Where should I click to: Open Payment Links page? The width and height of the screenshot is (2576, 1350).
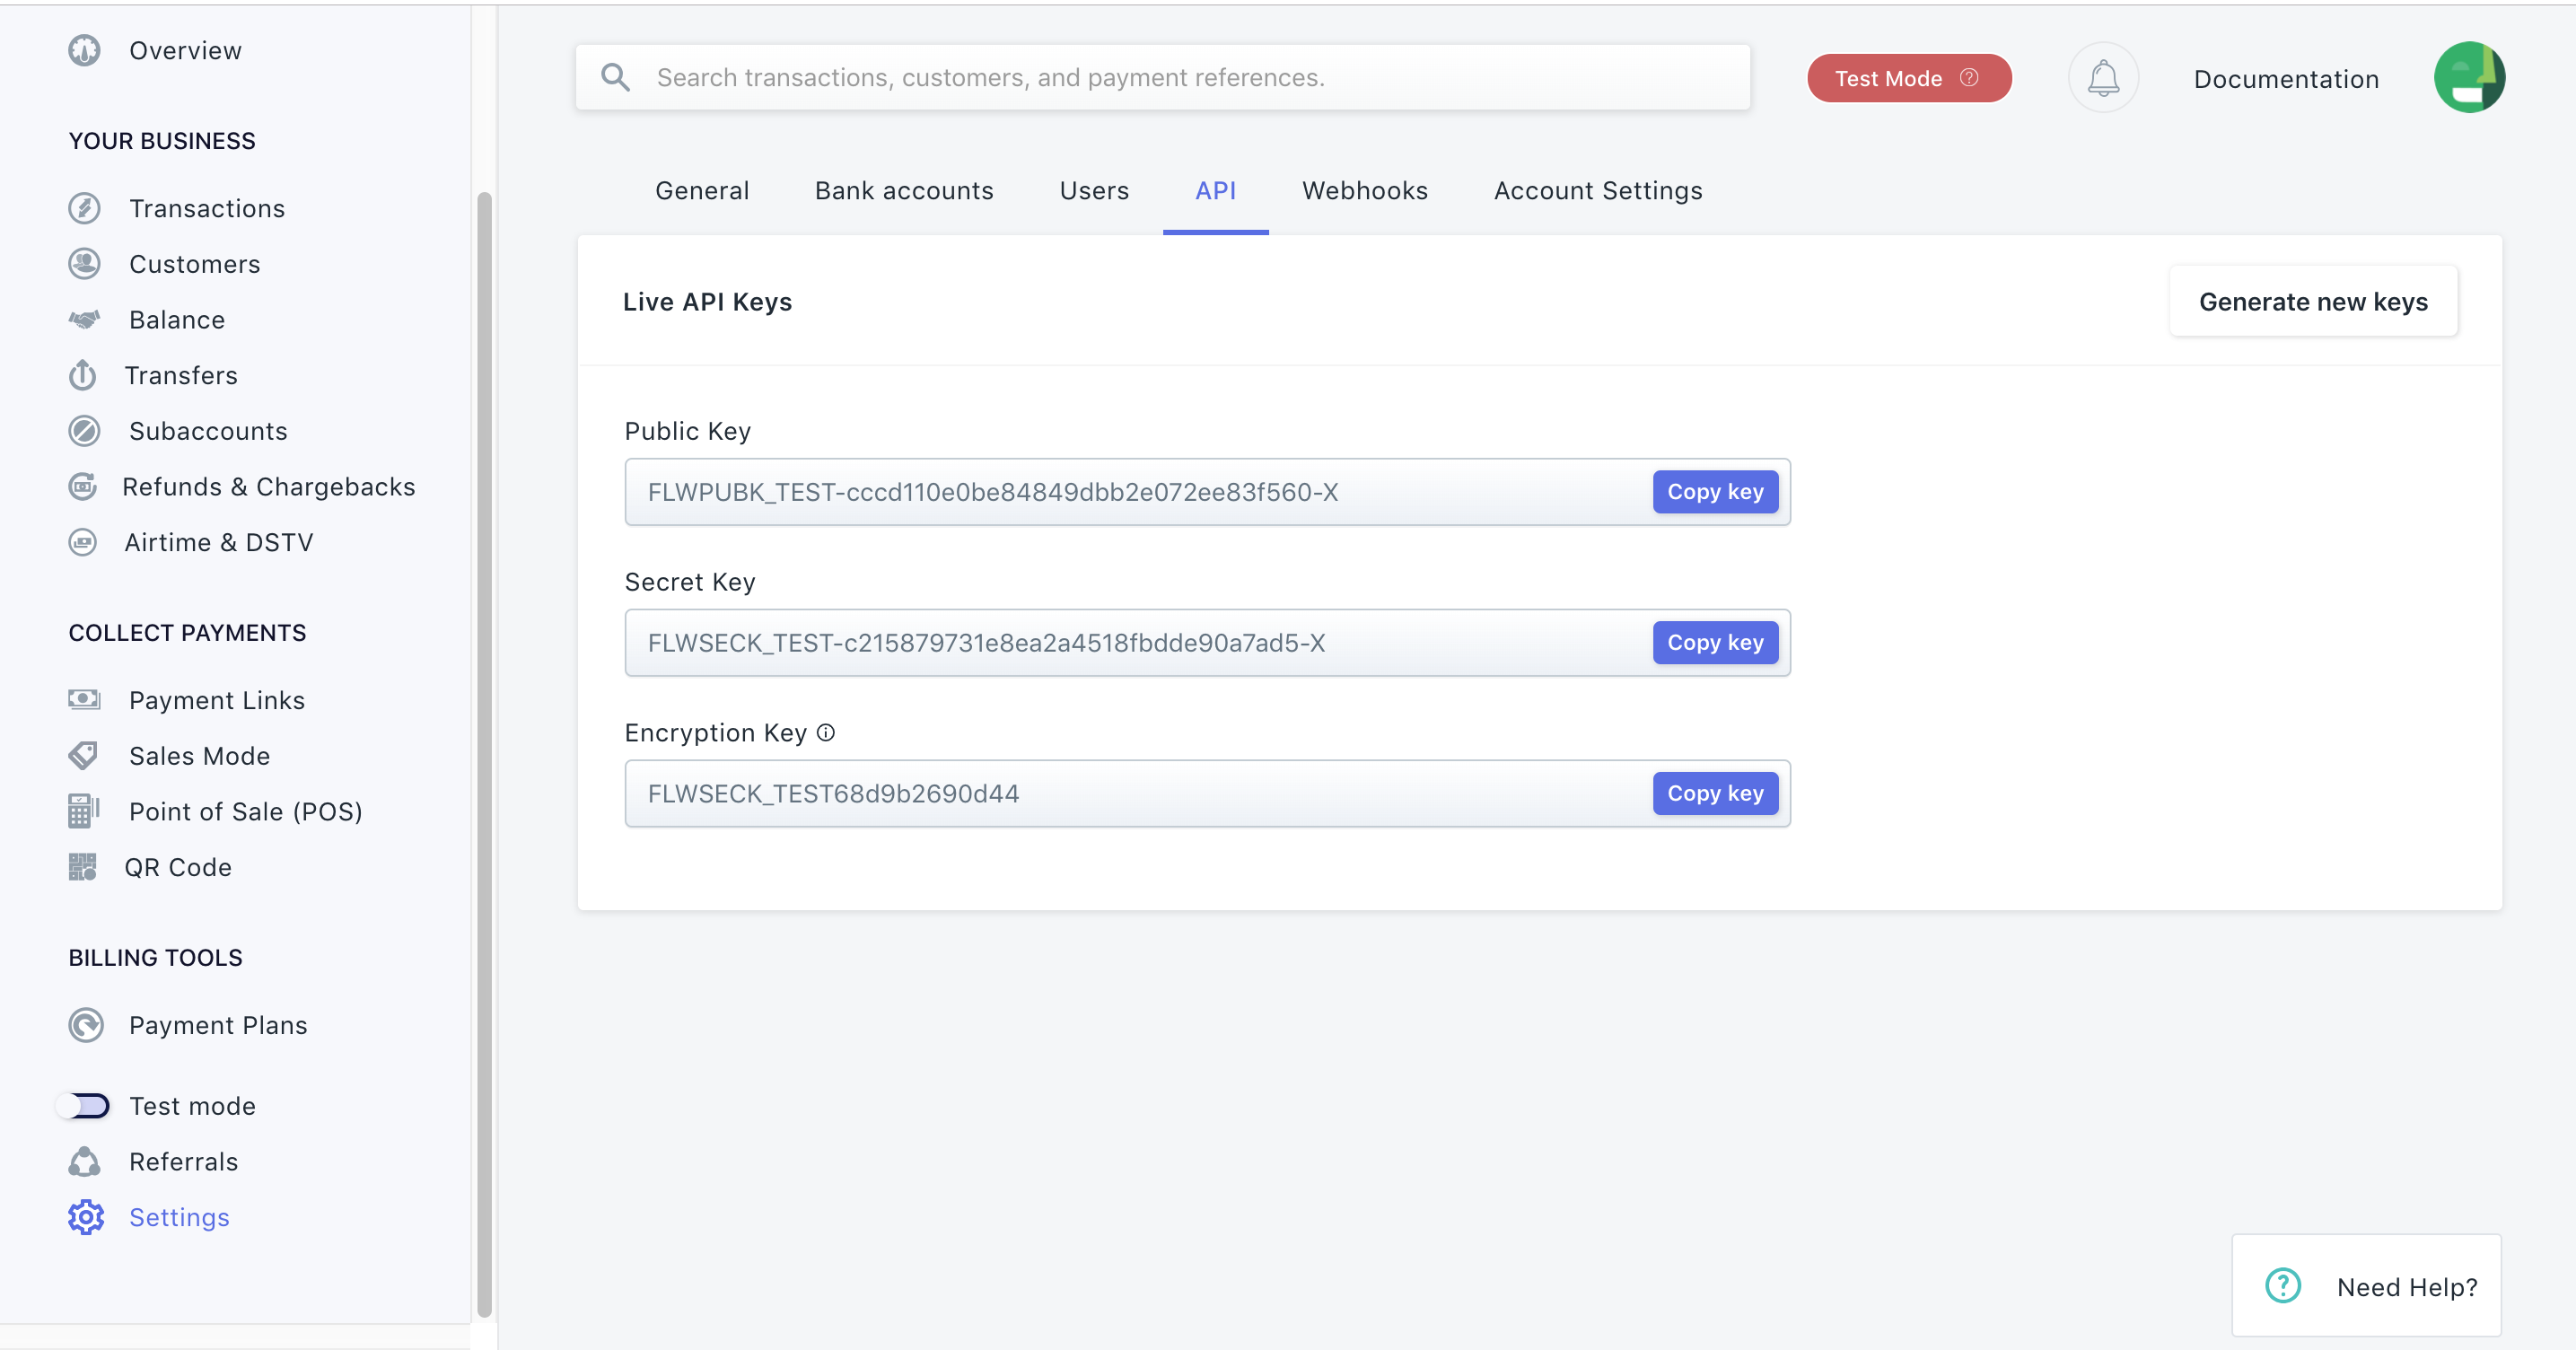(x=217, y=700)
